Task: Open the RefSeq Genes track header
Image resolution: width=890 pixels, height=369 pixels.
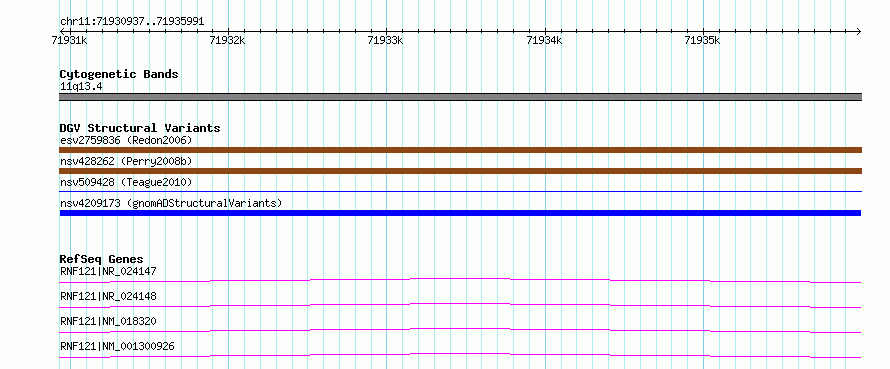Action: [x=102, y=259]
